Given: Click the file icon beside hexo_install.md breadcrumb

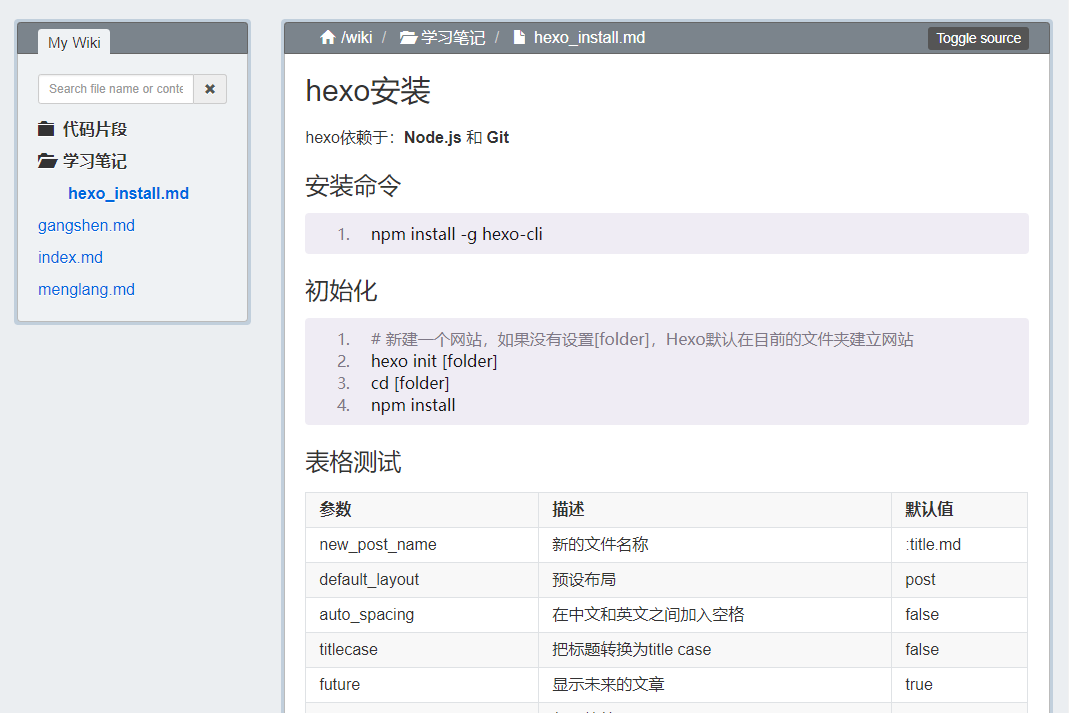Looking at the screenshot, I should point(519,37).
